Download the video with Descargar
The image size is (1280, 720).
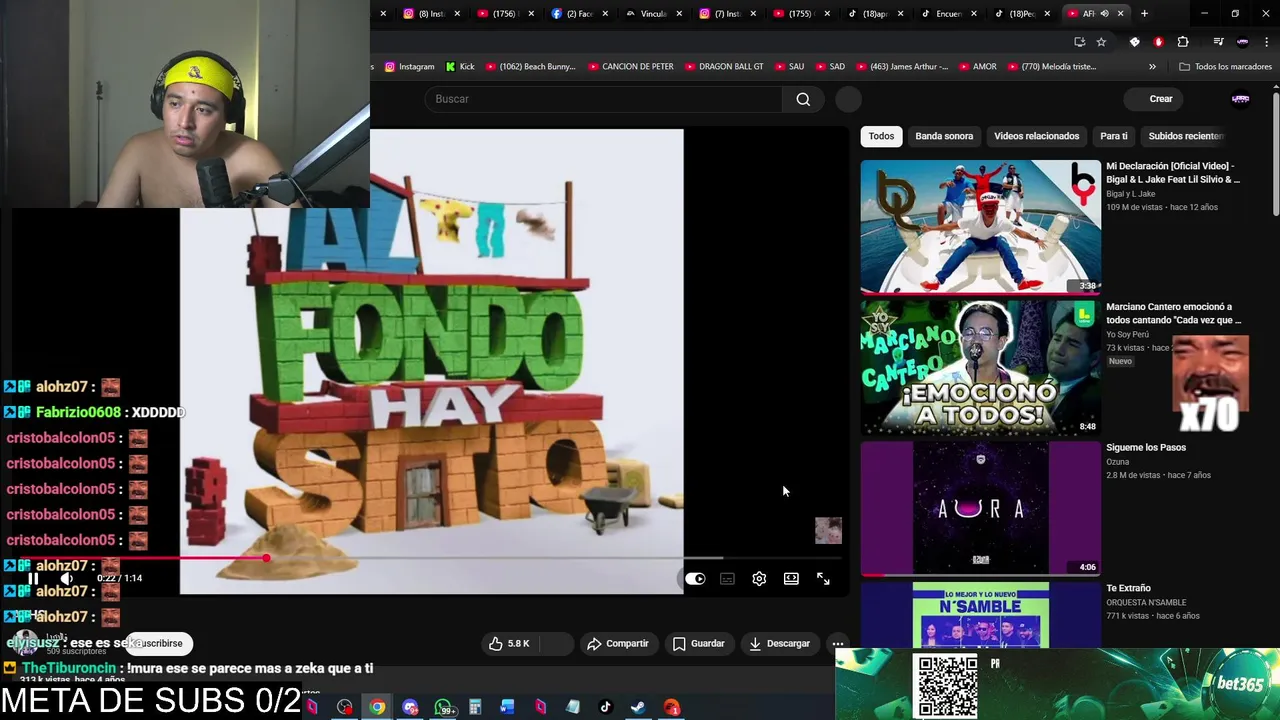click(x=780, y=643)
